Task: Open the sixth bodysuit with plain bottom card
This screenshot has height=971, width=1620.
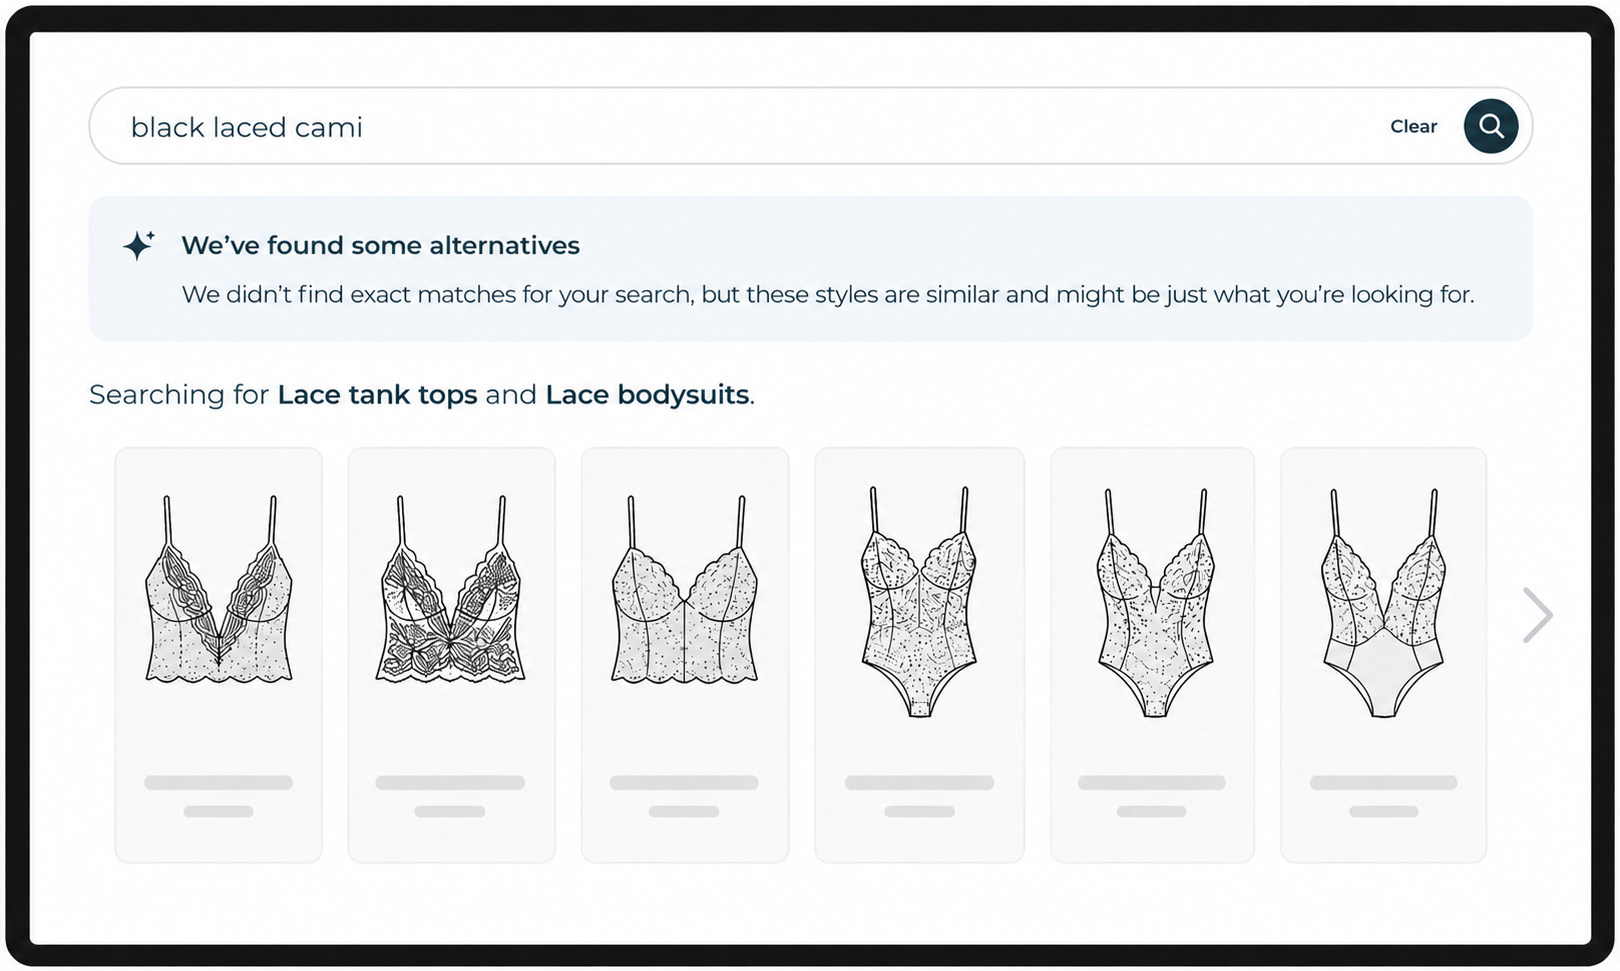Action: pos(1383,655)
